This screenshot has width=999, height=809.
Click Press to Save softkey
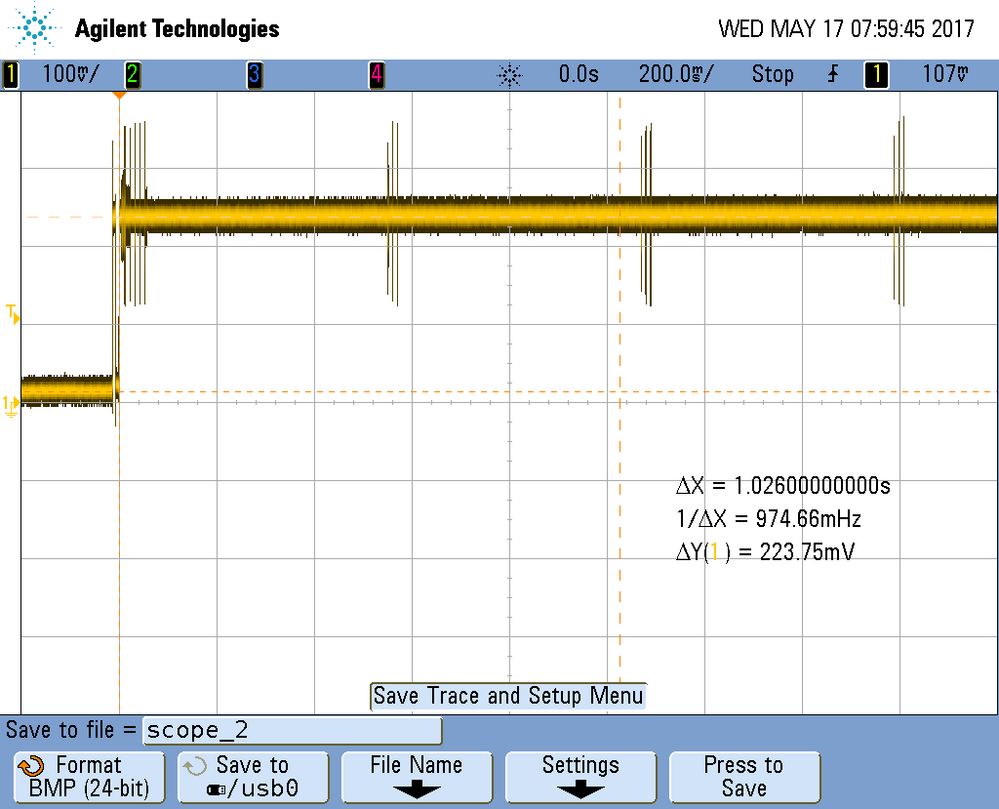744,777
